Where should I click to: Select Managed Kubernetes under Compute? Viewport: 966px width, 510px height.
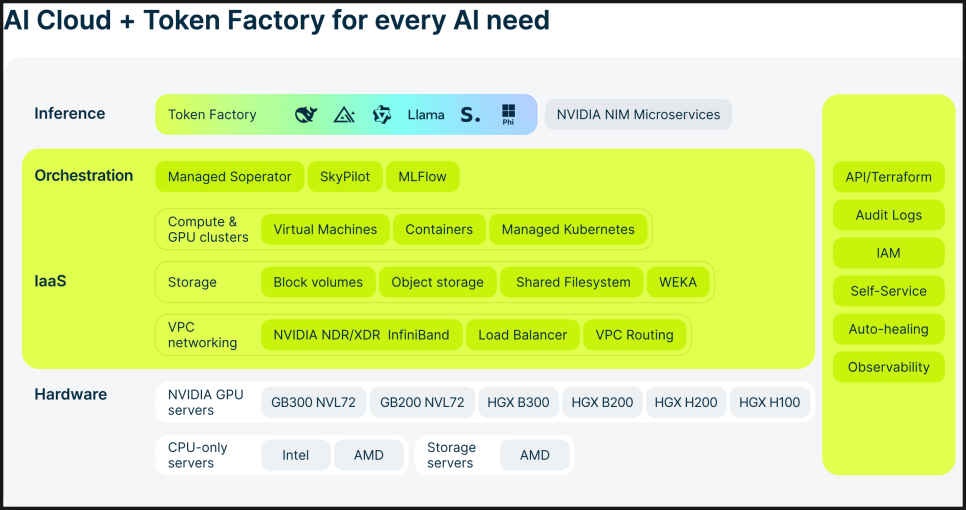click(x=568, y=229)
